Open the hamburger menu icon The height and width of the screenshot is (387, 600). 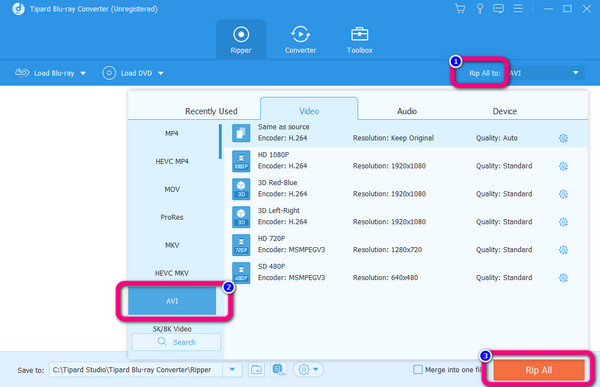coord(518,8)
